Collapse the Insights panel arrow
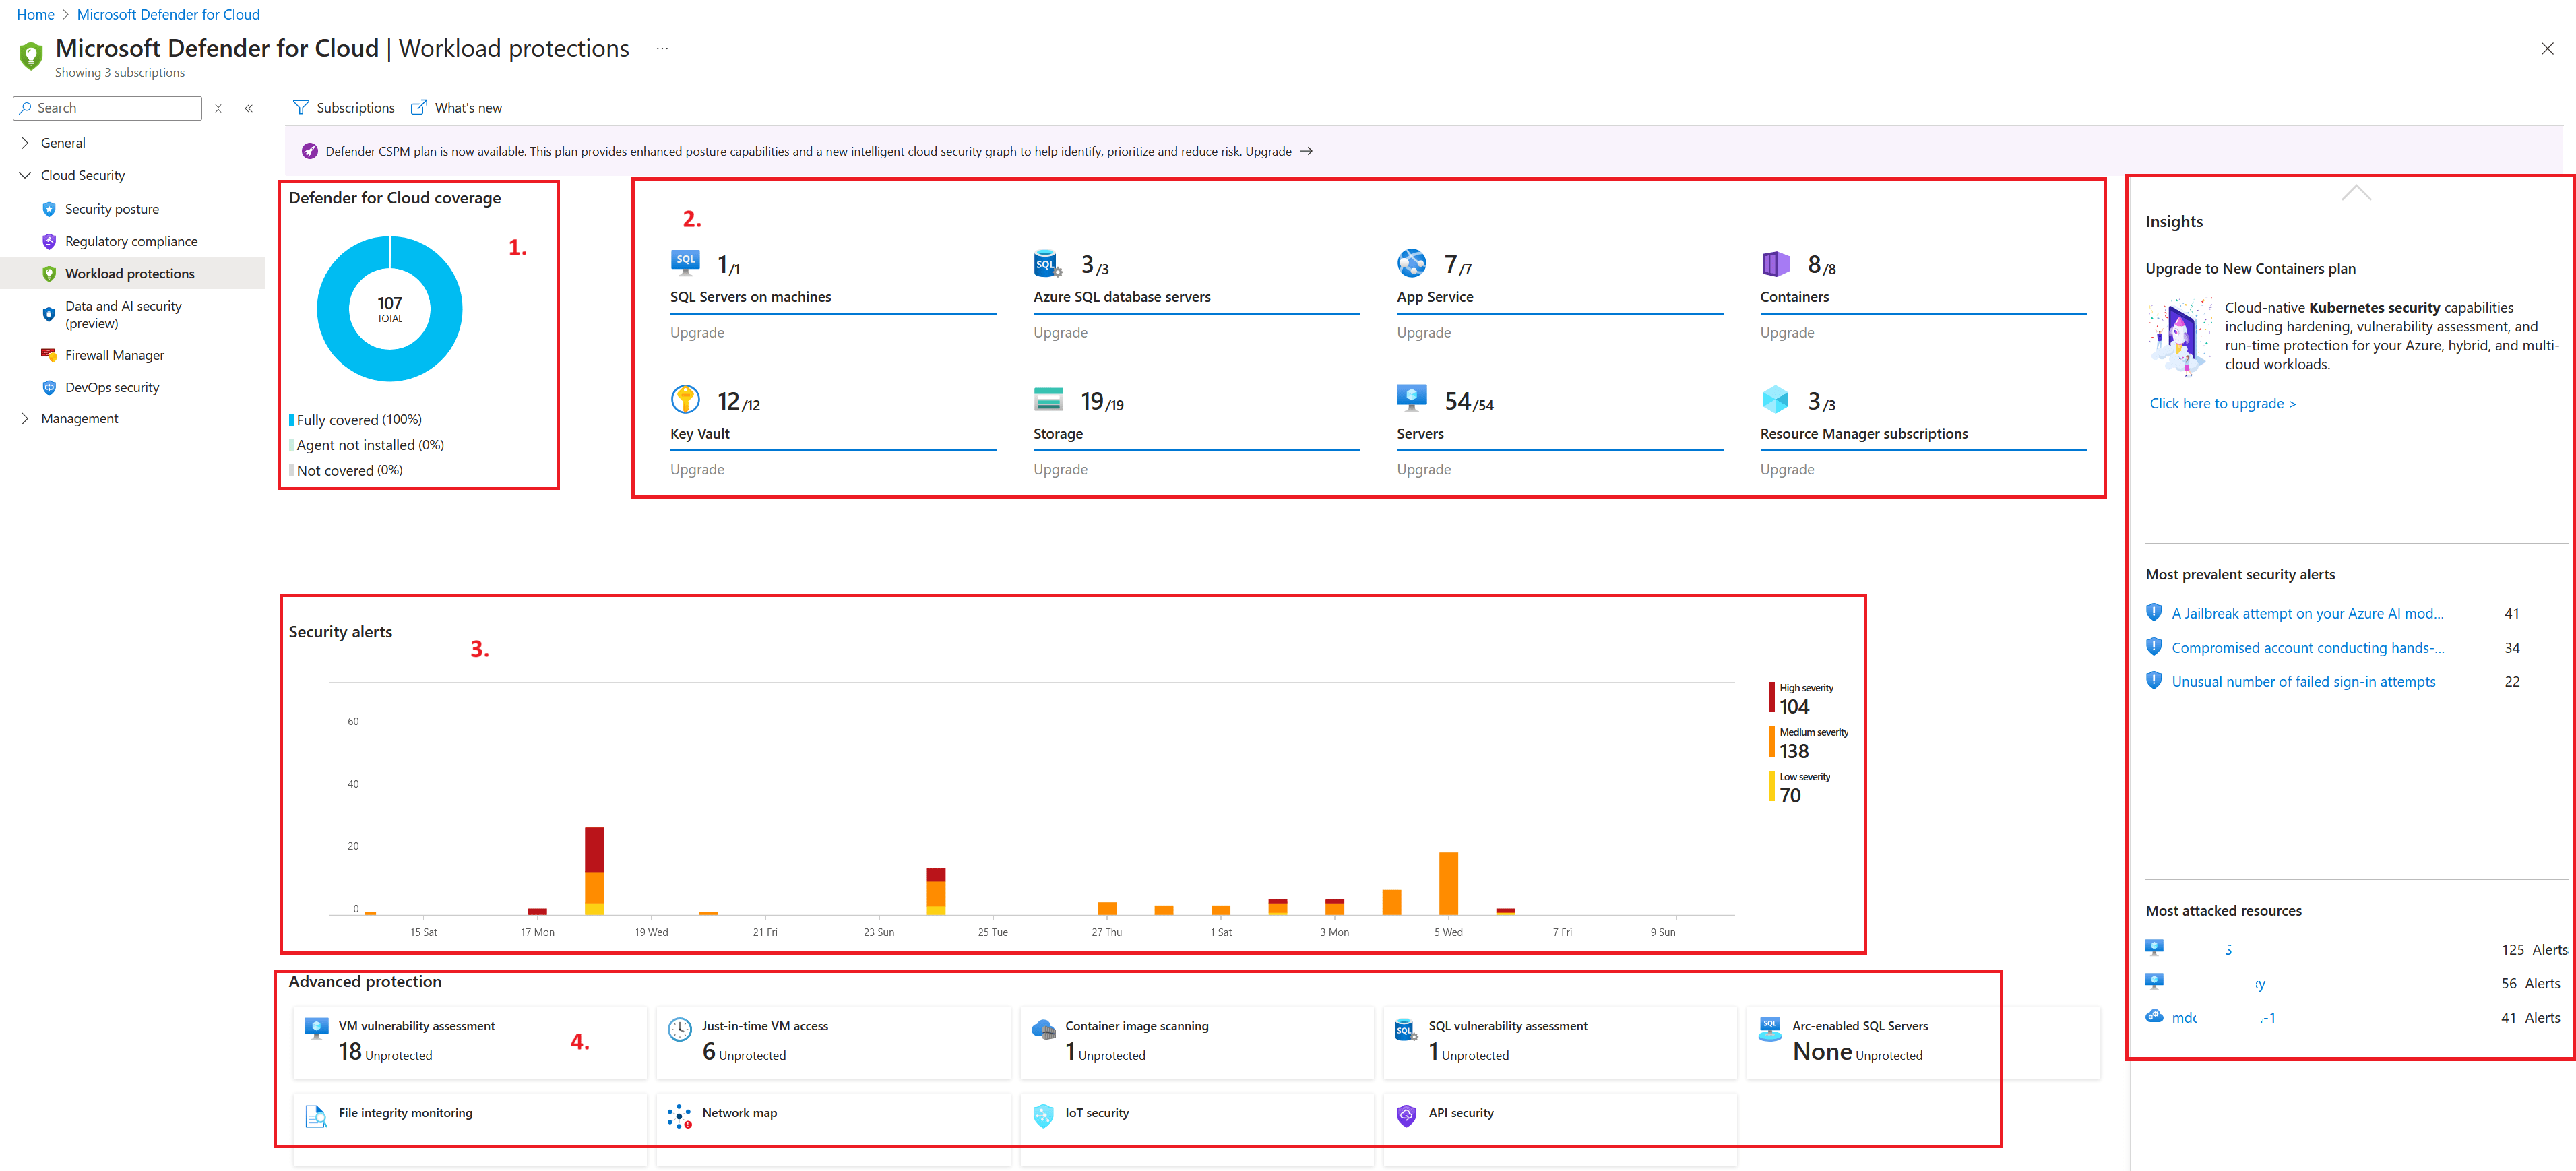Screen dimensions: 2576x1171 pos(2356,193)
